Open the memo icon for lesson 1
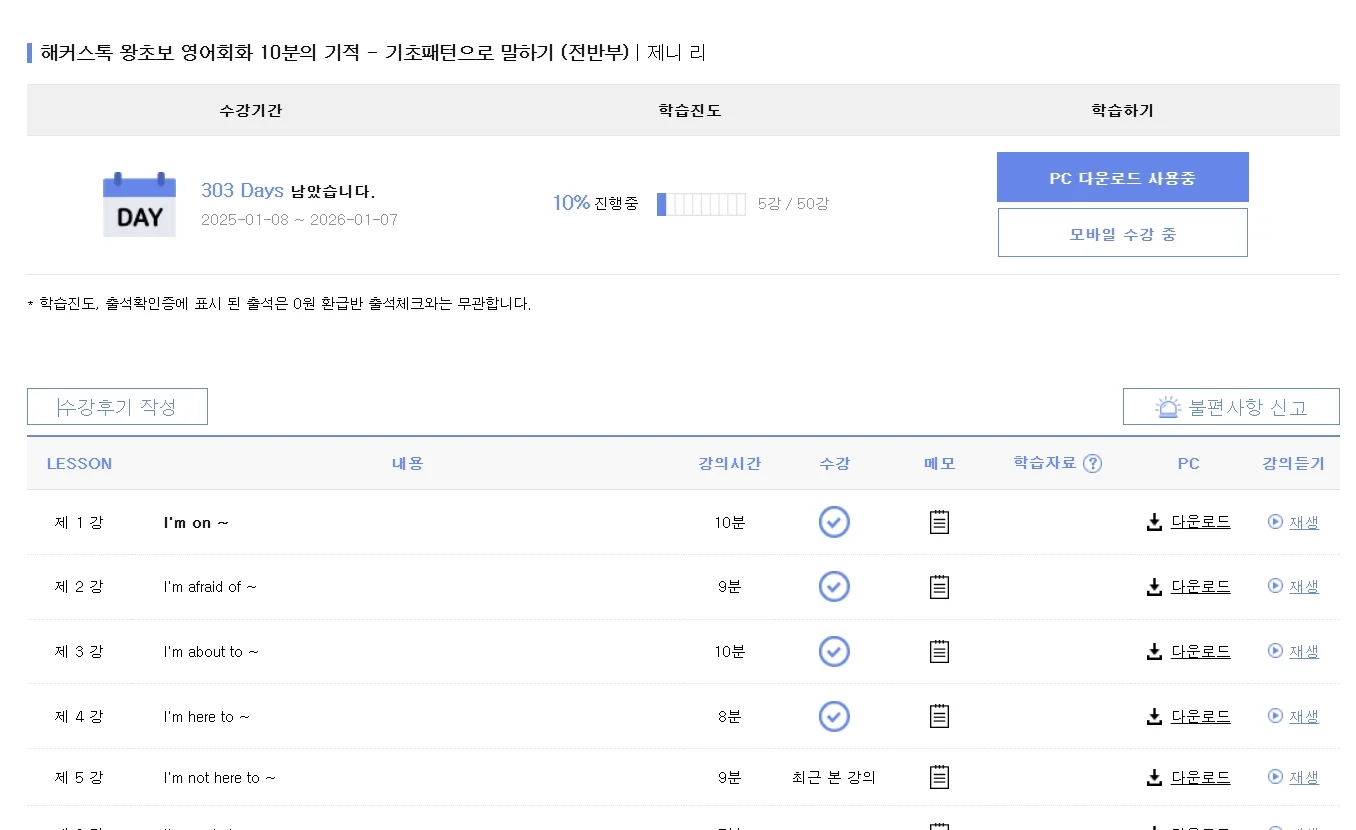 [939, 522]
